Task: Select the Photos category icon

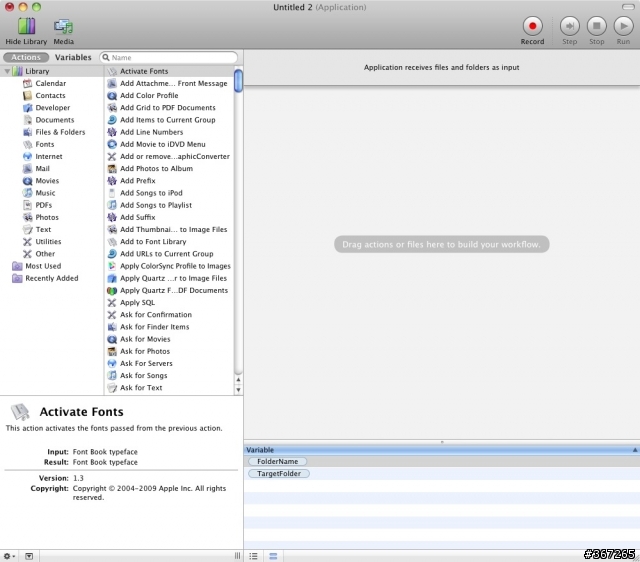Action: [27, 218]
